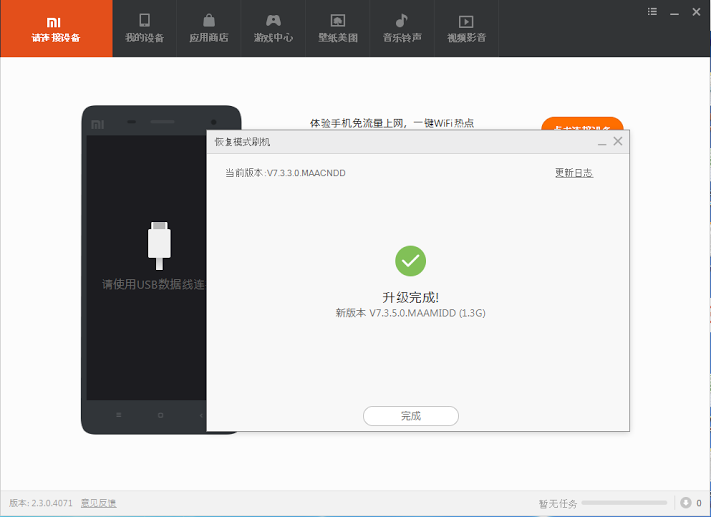Screen dimensions: 711x517
Task: Click the WiFi hotspot promo text
Action: (x=392, y=123)
